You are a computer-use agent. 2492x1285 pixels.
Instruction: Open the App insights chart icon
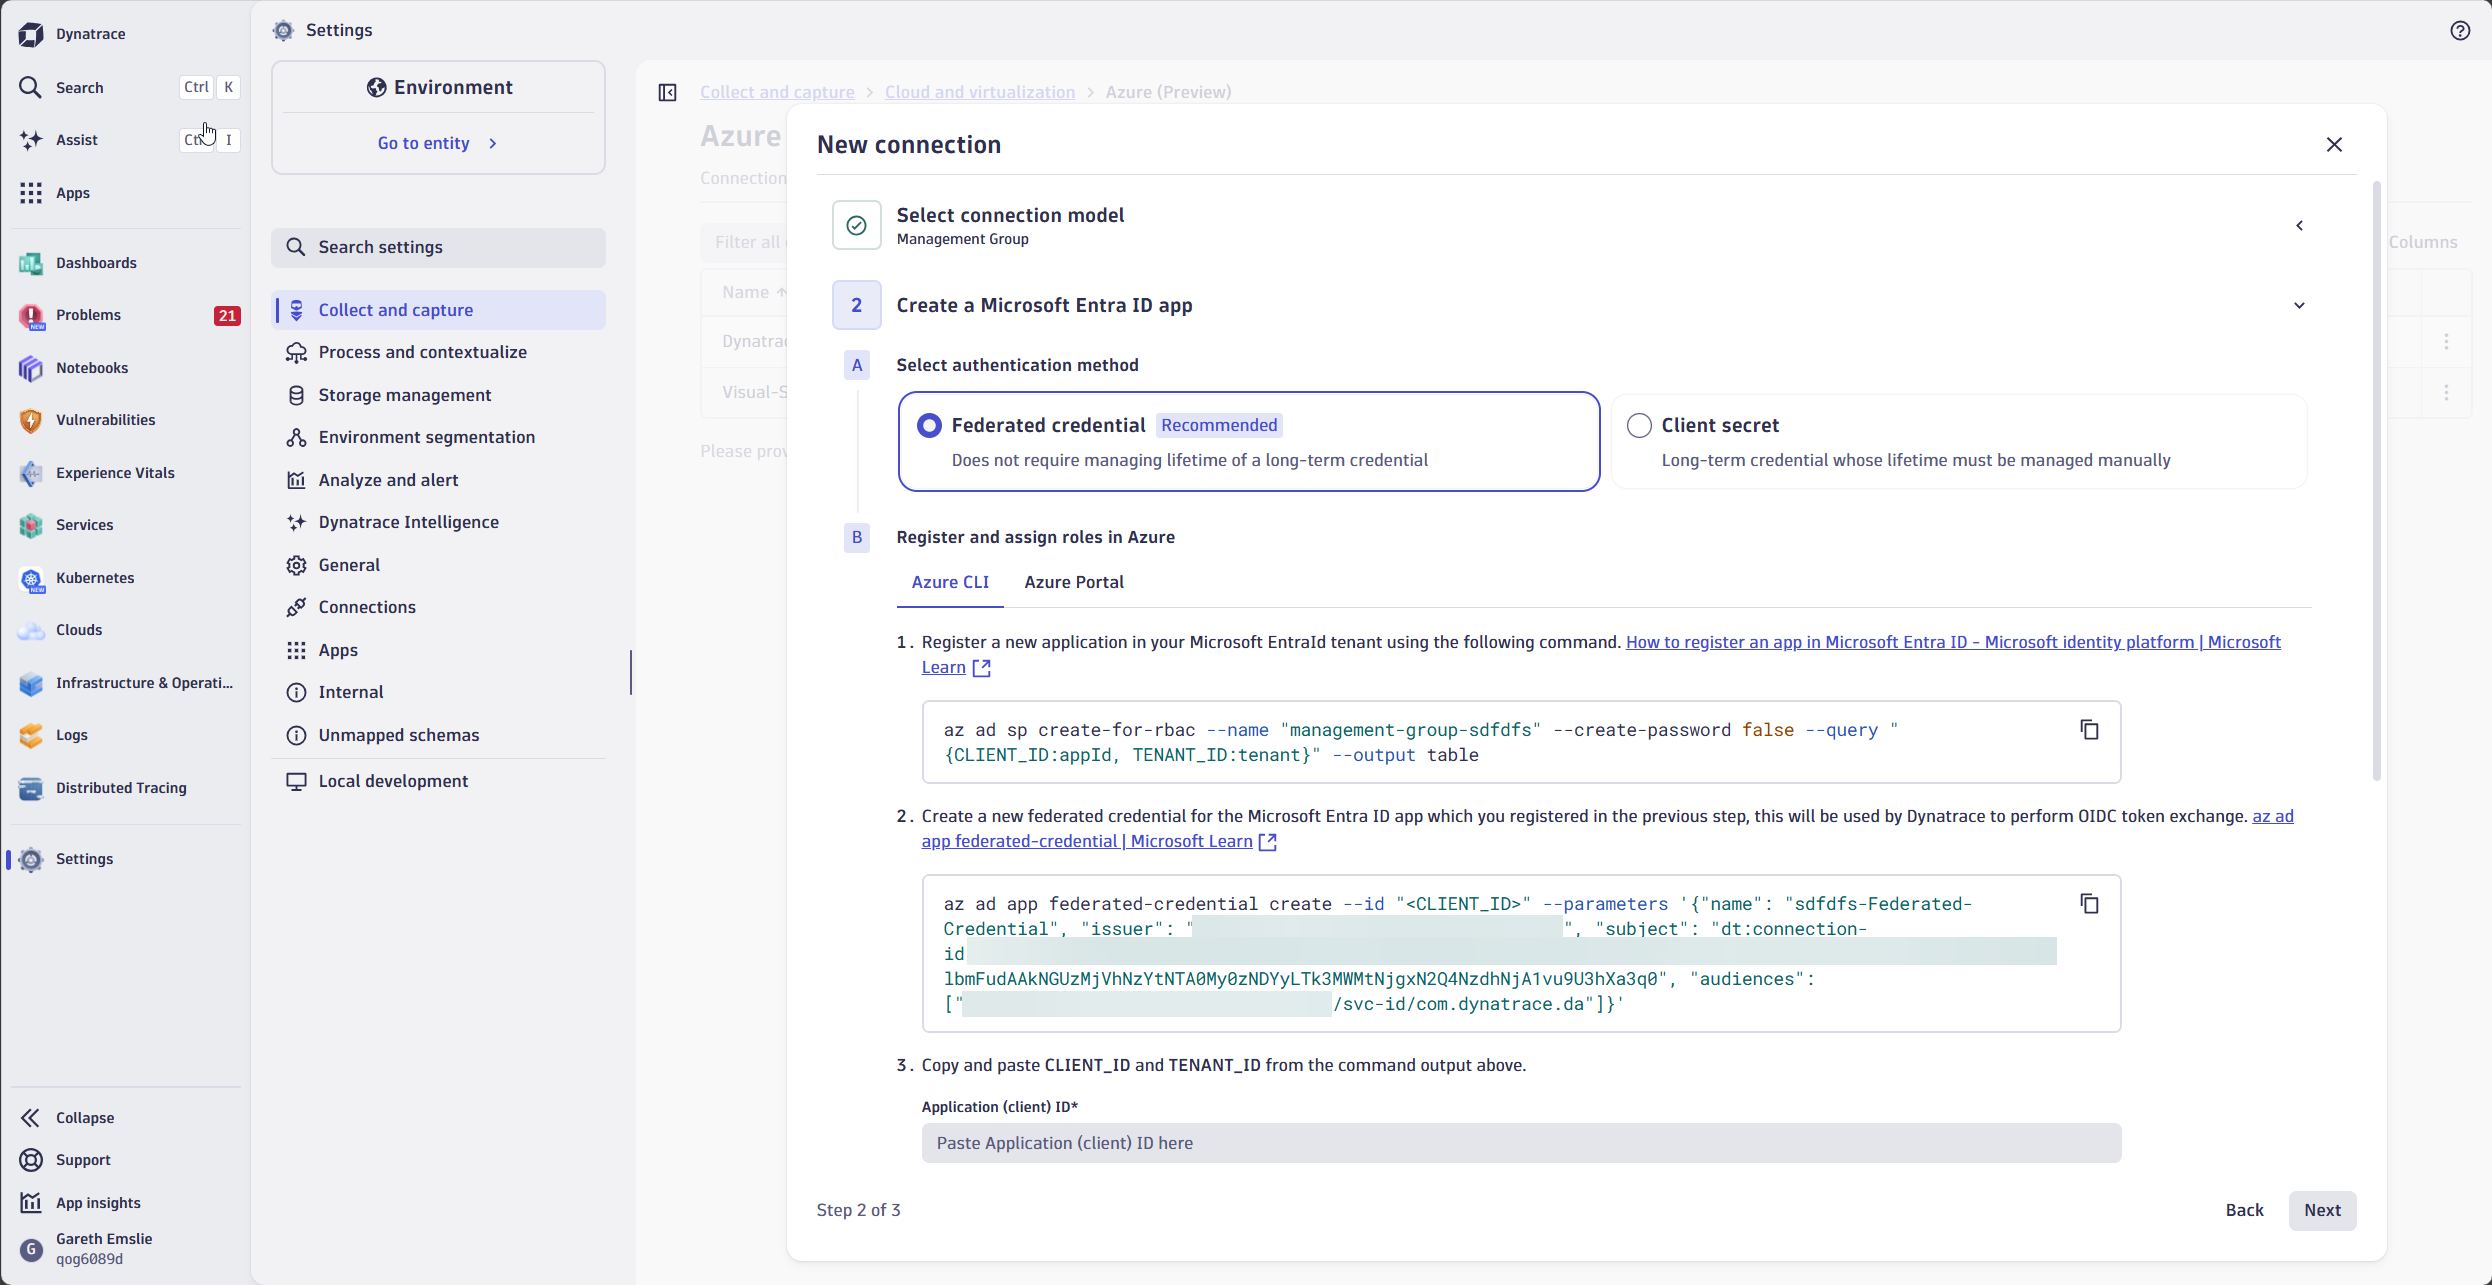[31, 1203]
